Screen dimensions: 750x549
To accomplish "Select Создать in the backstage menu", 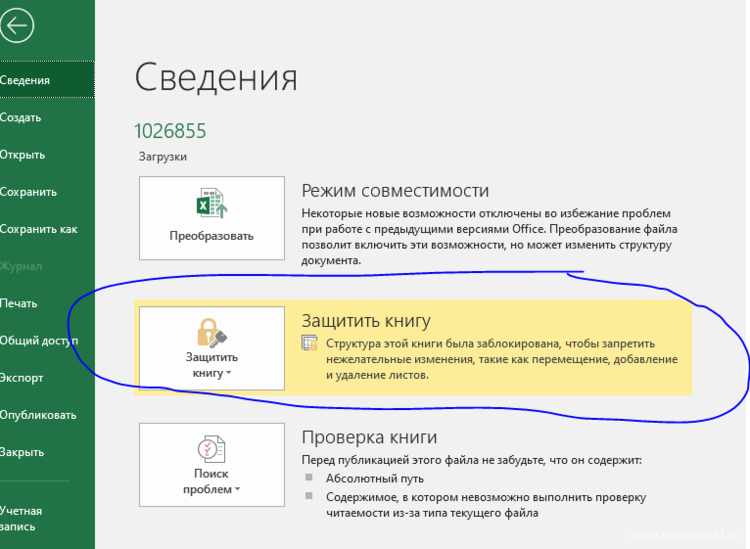I will (x=47, y=117).
